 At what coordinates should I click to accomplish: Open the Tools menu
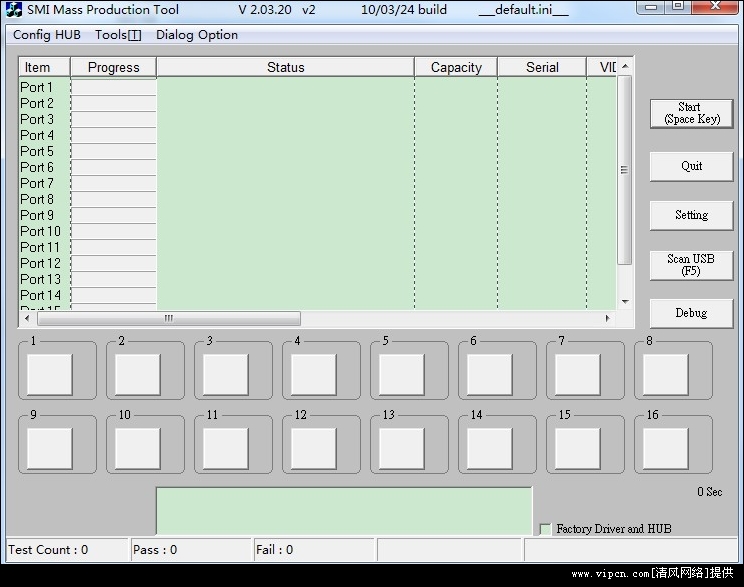click(118, 35)
